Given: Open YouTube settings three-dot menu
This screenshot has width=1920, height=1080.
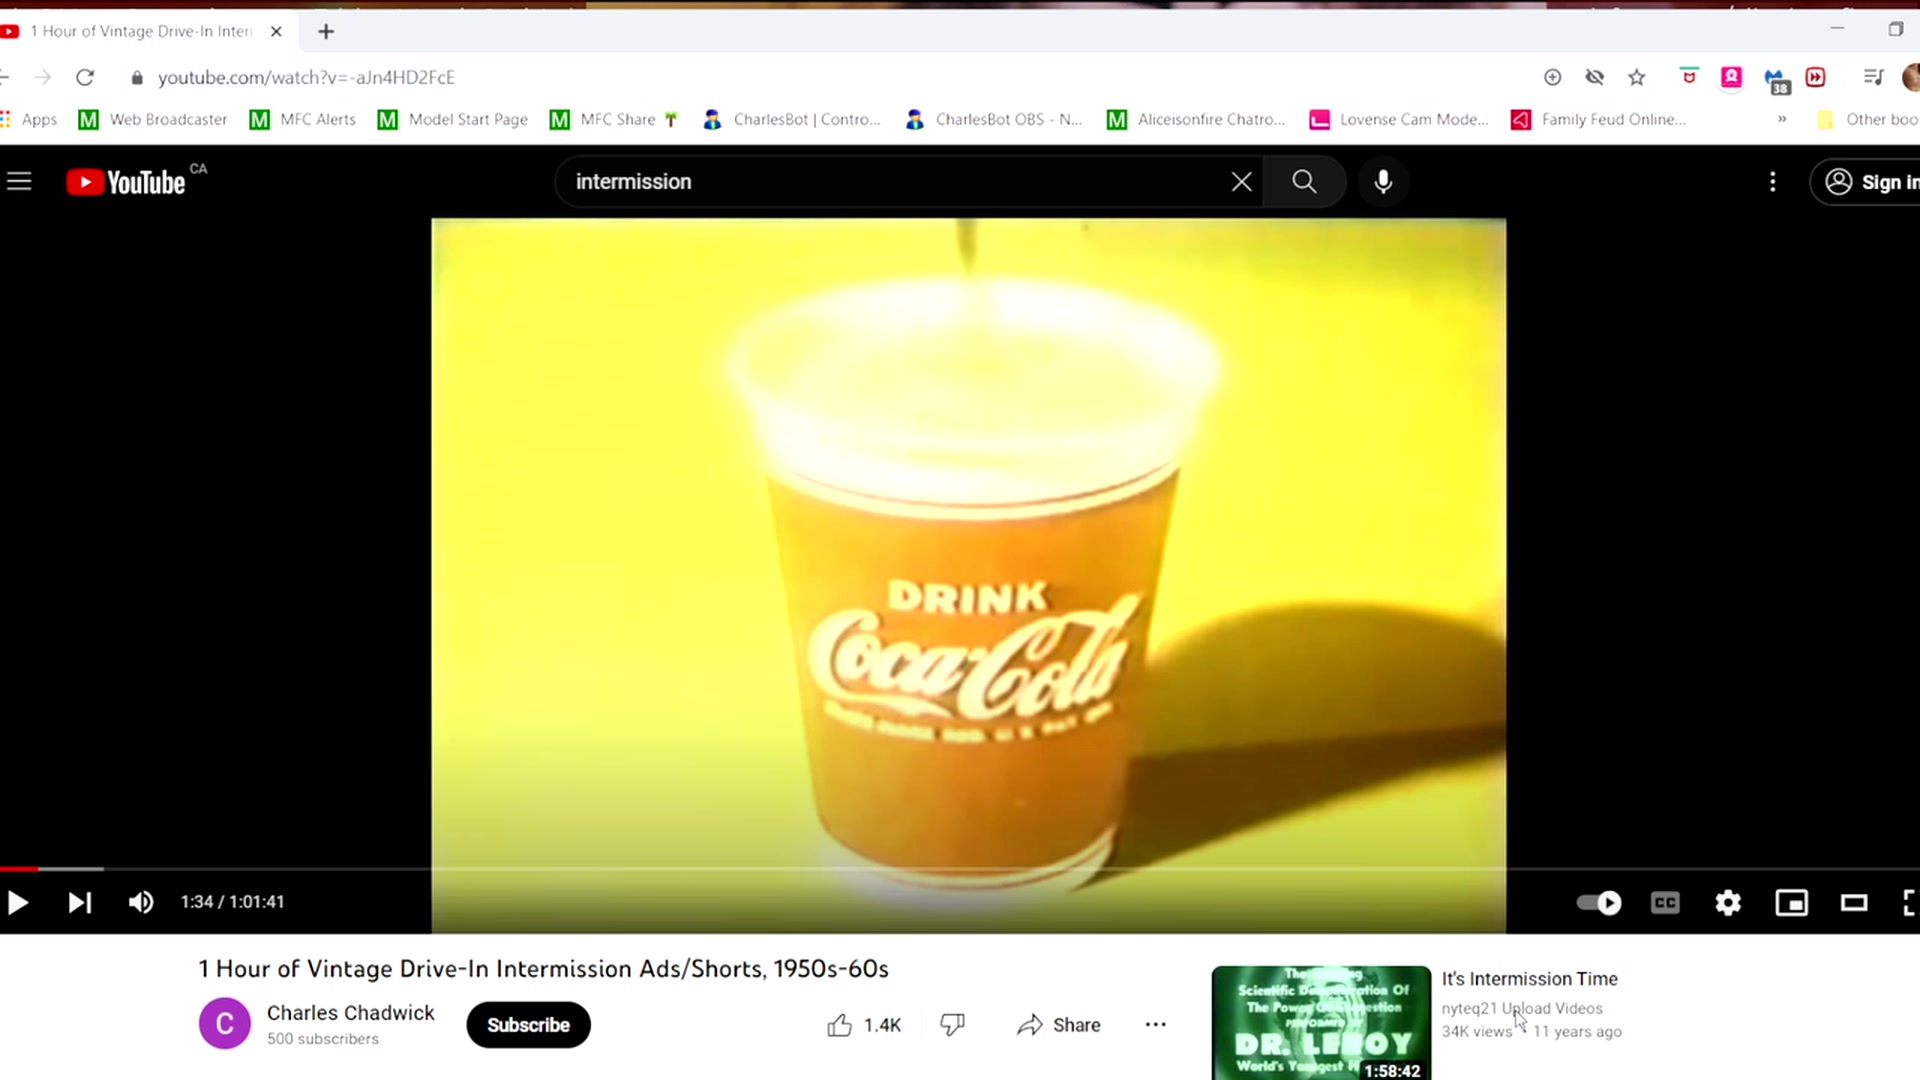Looking at the screenshot, I should pyautogui.click(x=1773, y=182).
